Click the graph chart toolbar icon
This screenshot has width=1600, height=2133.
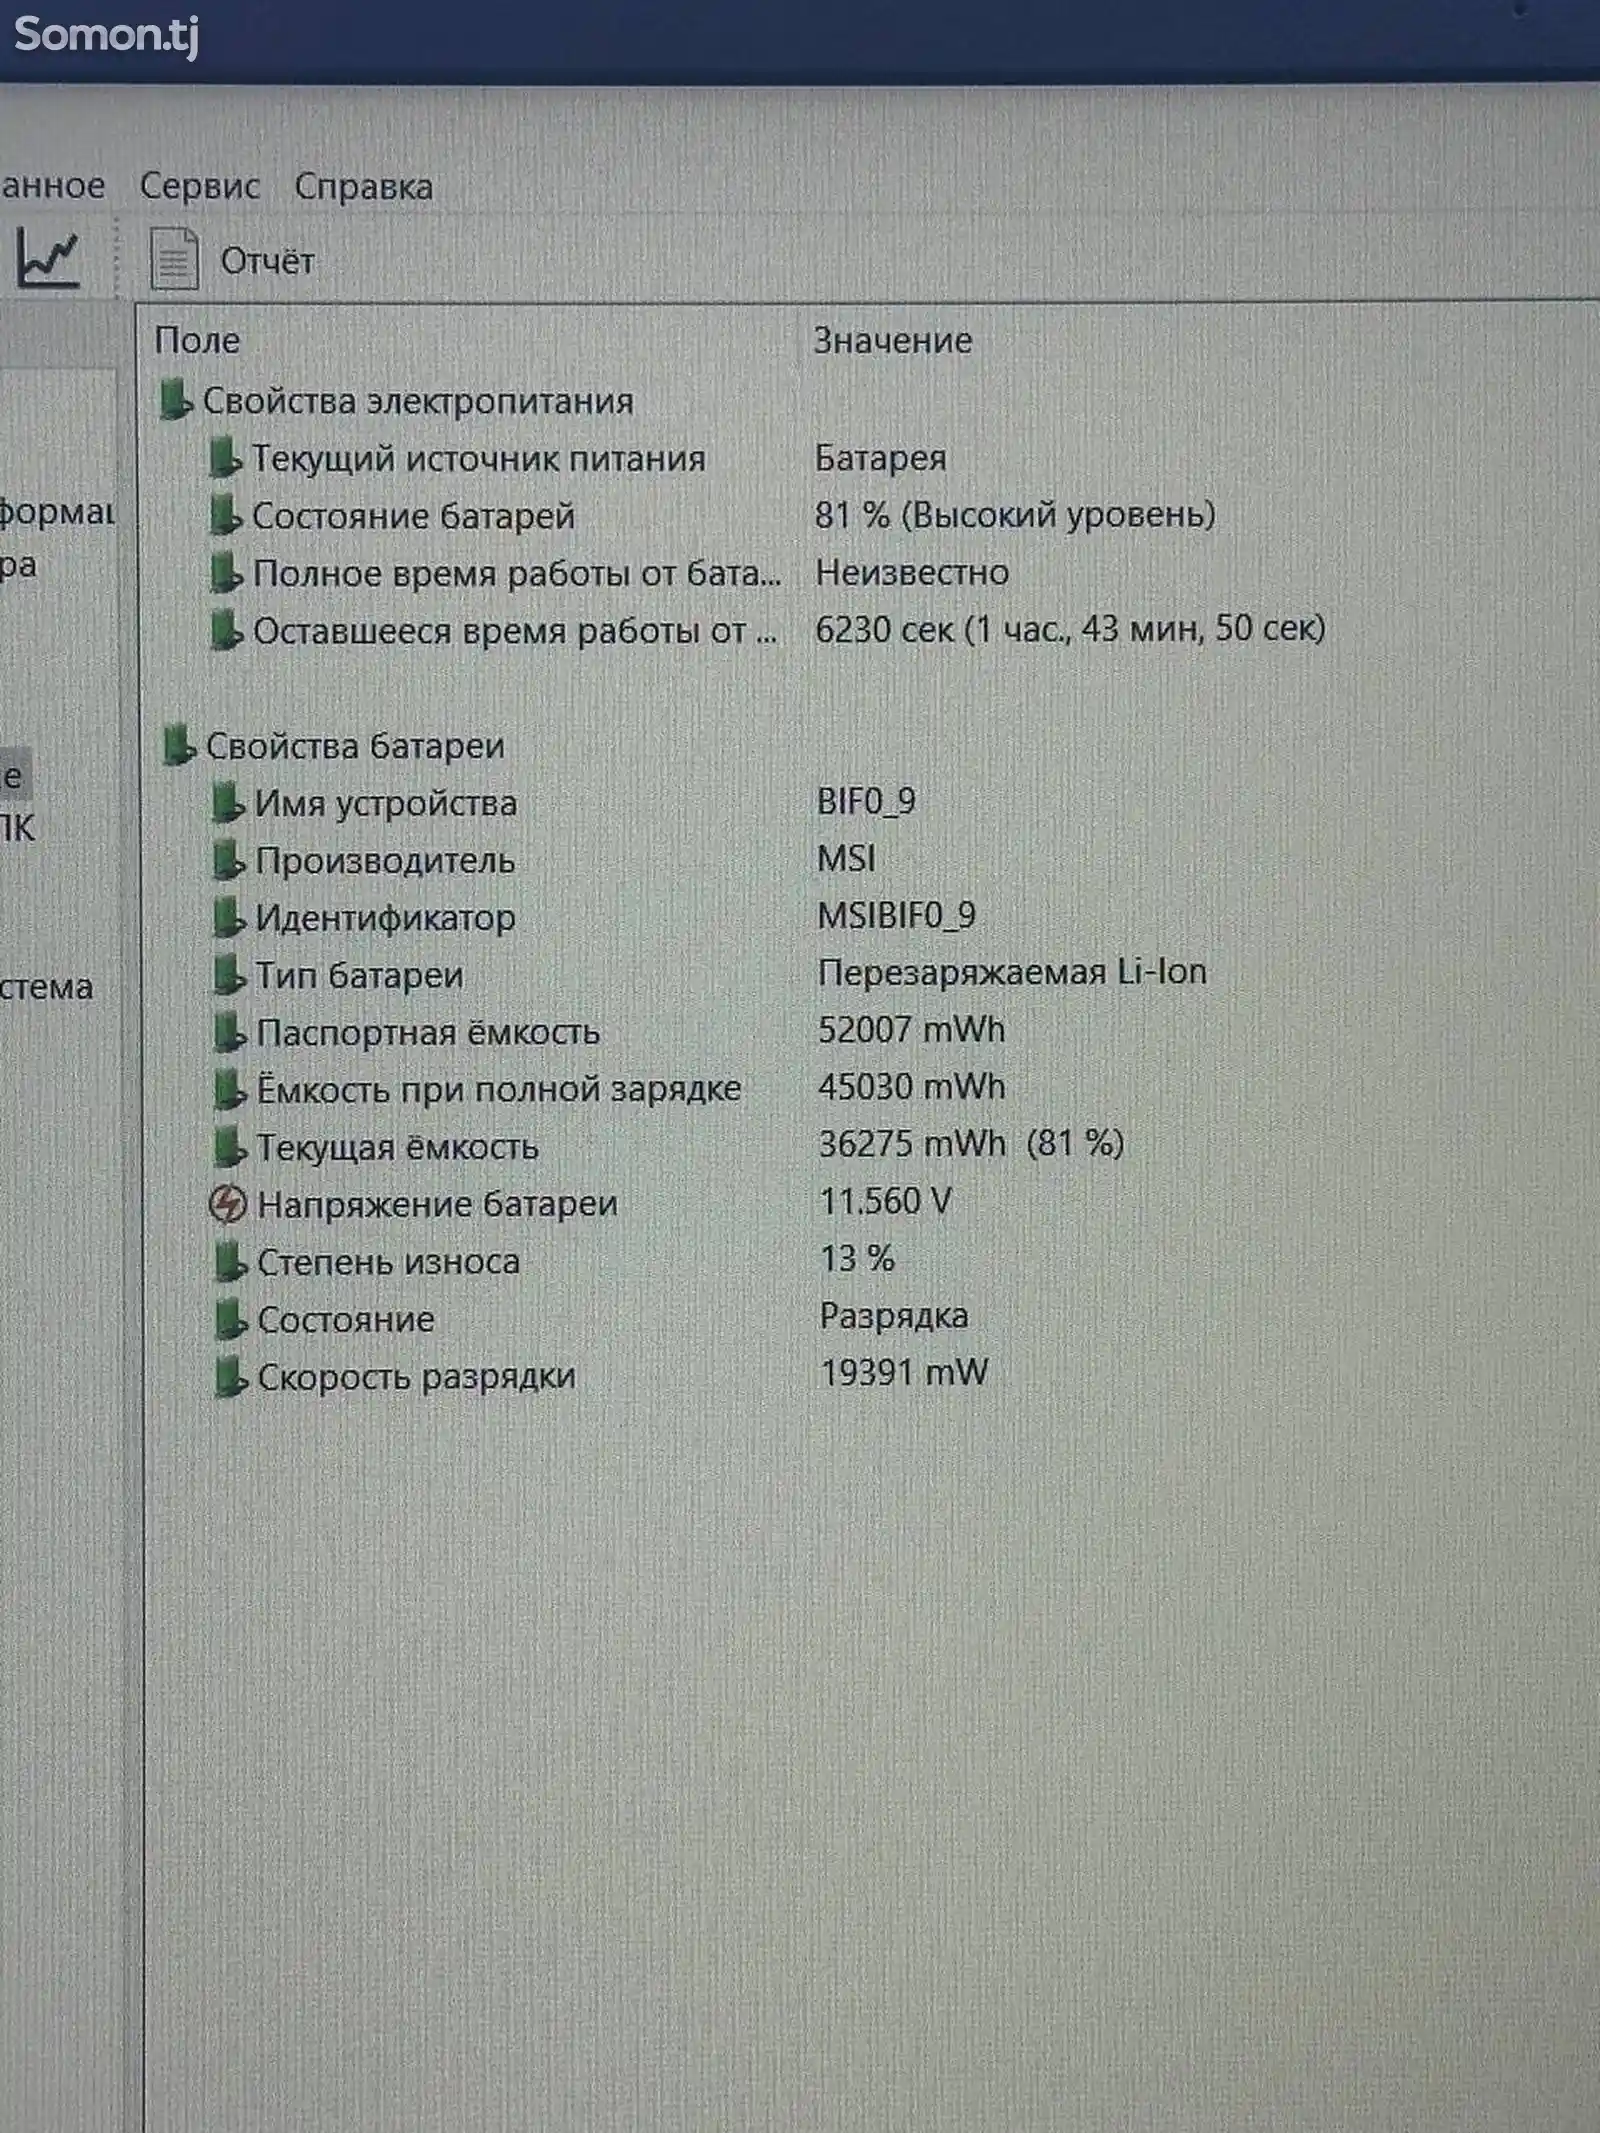47,260
